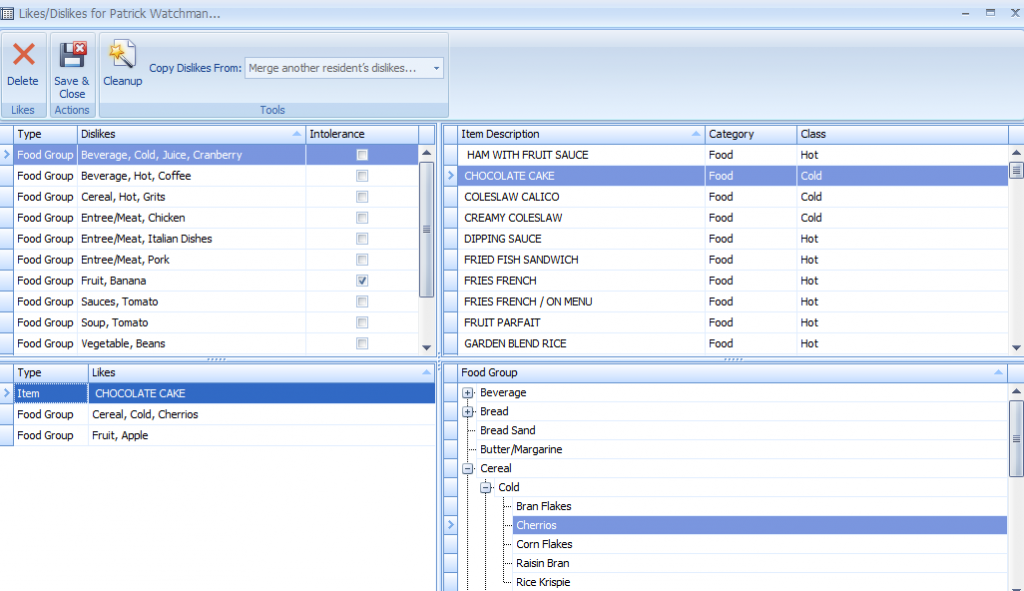
Task: Select the Raisin Bran tree item
Action: click(542, 564)
